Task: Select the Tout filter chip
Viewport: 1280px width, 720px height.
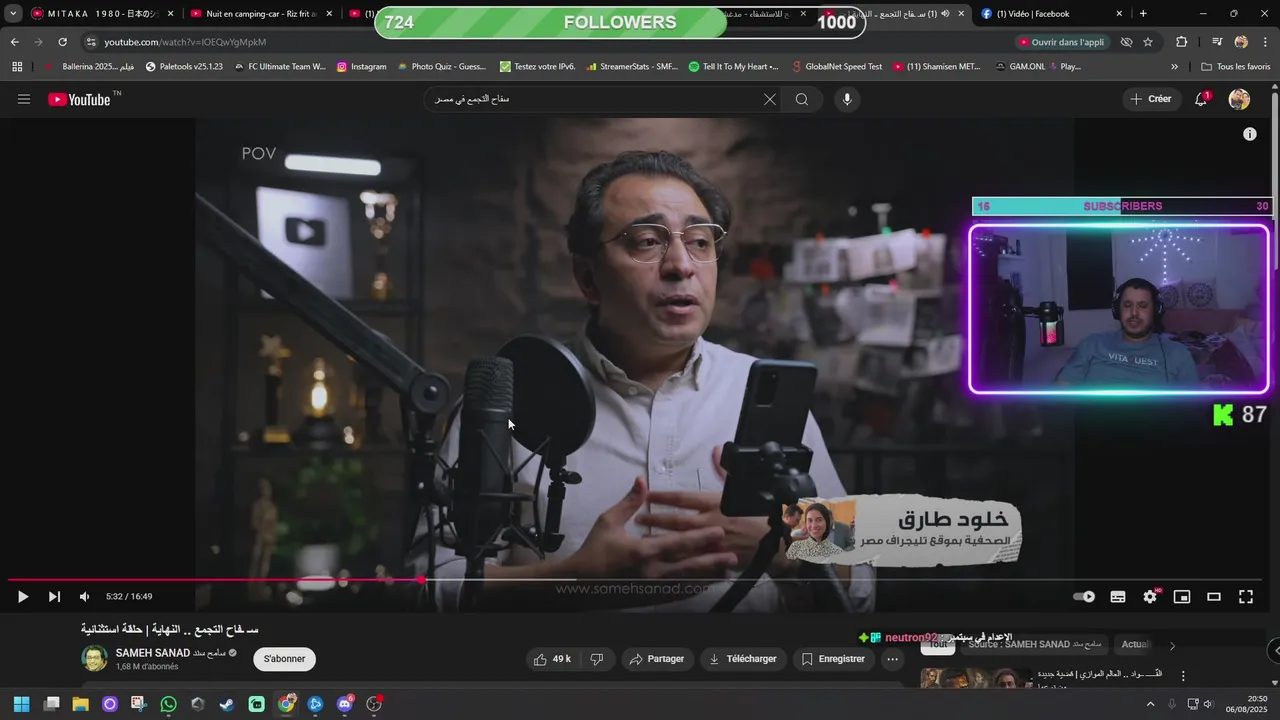Action: [x=938, y=645]
